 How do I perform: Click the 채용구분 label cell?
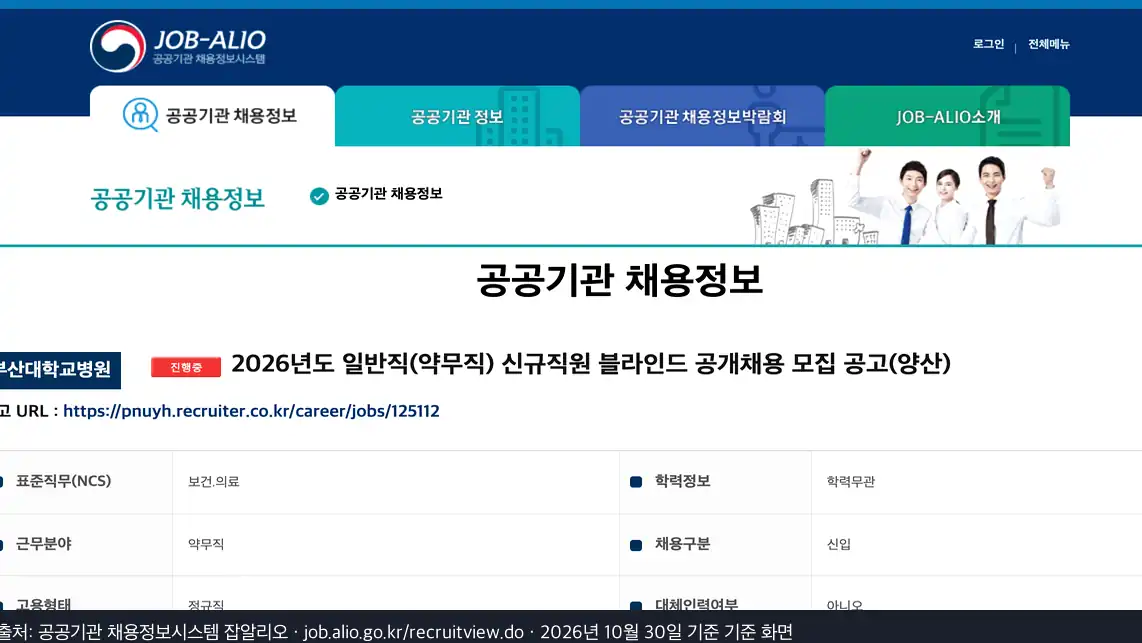point(715,545)
